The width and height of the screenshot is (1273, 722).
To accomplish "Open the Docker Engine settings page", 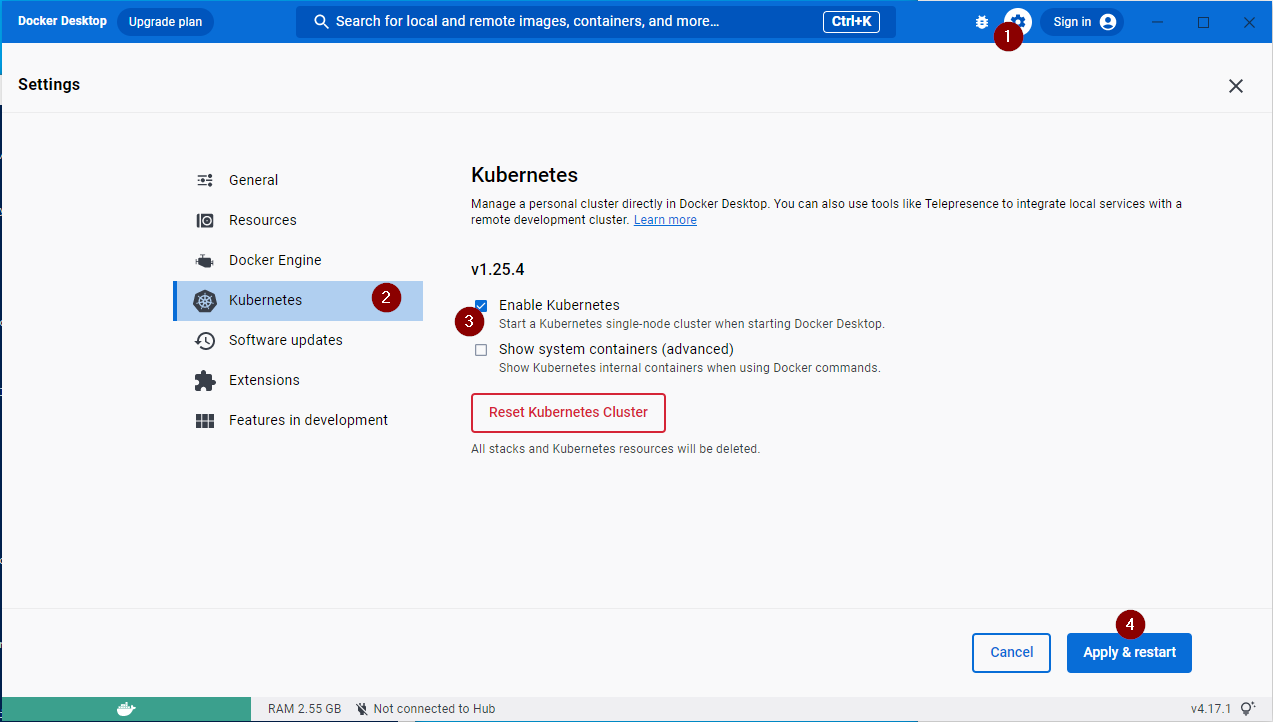I will (275, 260).
